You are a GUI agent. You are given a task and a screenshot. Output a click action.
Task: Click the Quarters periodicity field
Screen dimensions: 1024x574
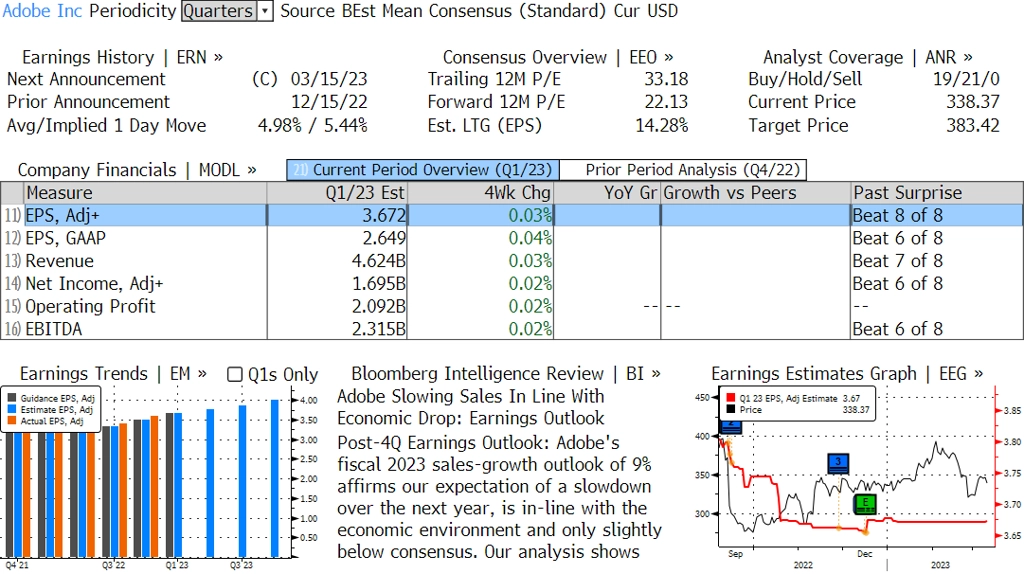point(219,11)
